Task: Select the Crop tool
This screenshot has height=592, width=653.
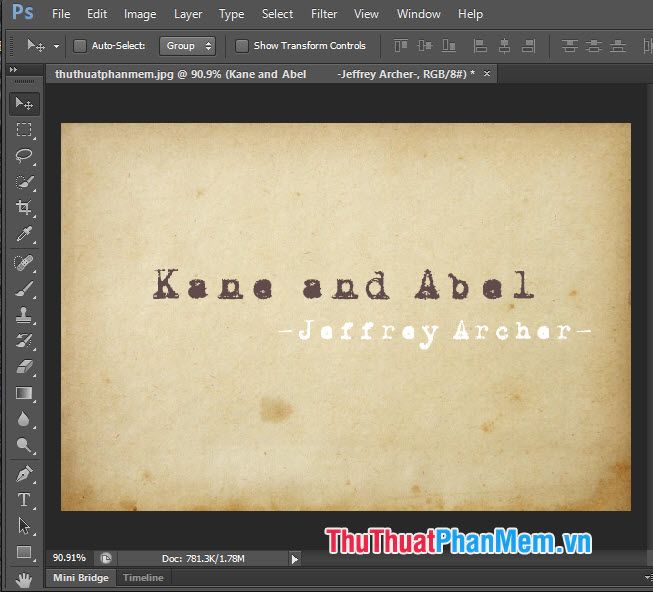Action: 24,207
